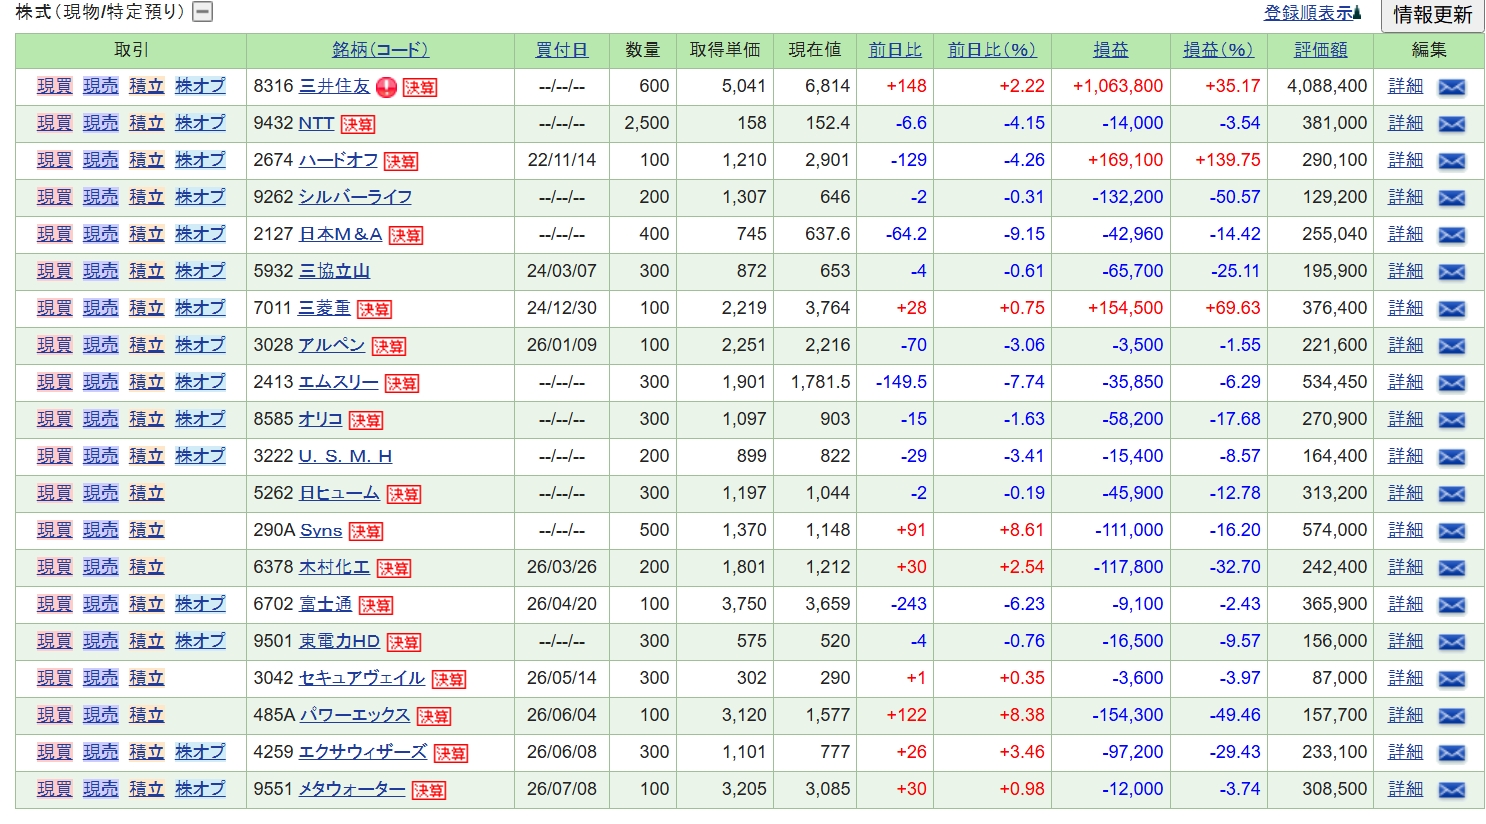The height and width of the screenshot is (824, 1486).
Task: Click the mail icon in the U.S.M.H row
Action: [1451, 457]
